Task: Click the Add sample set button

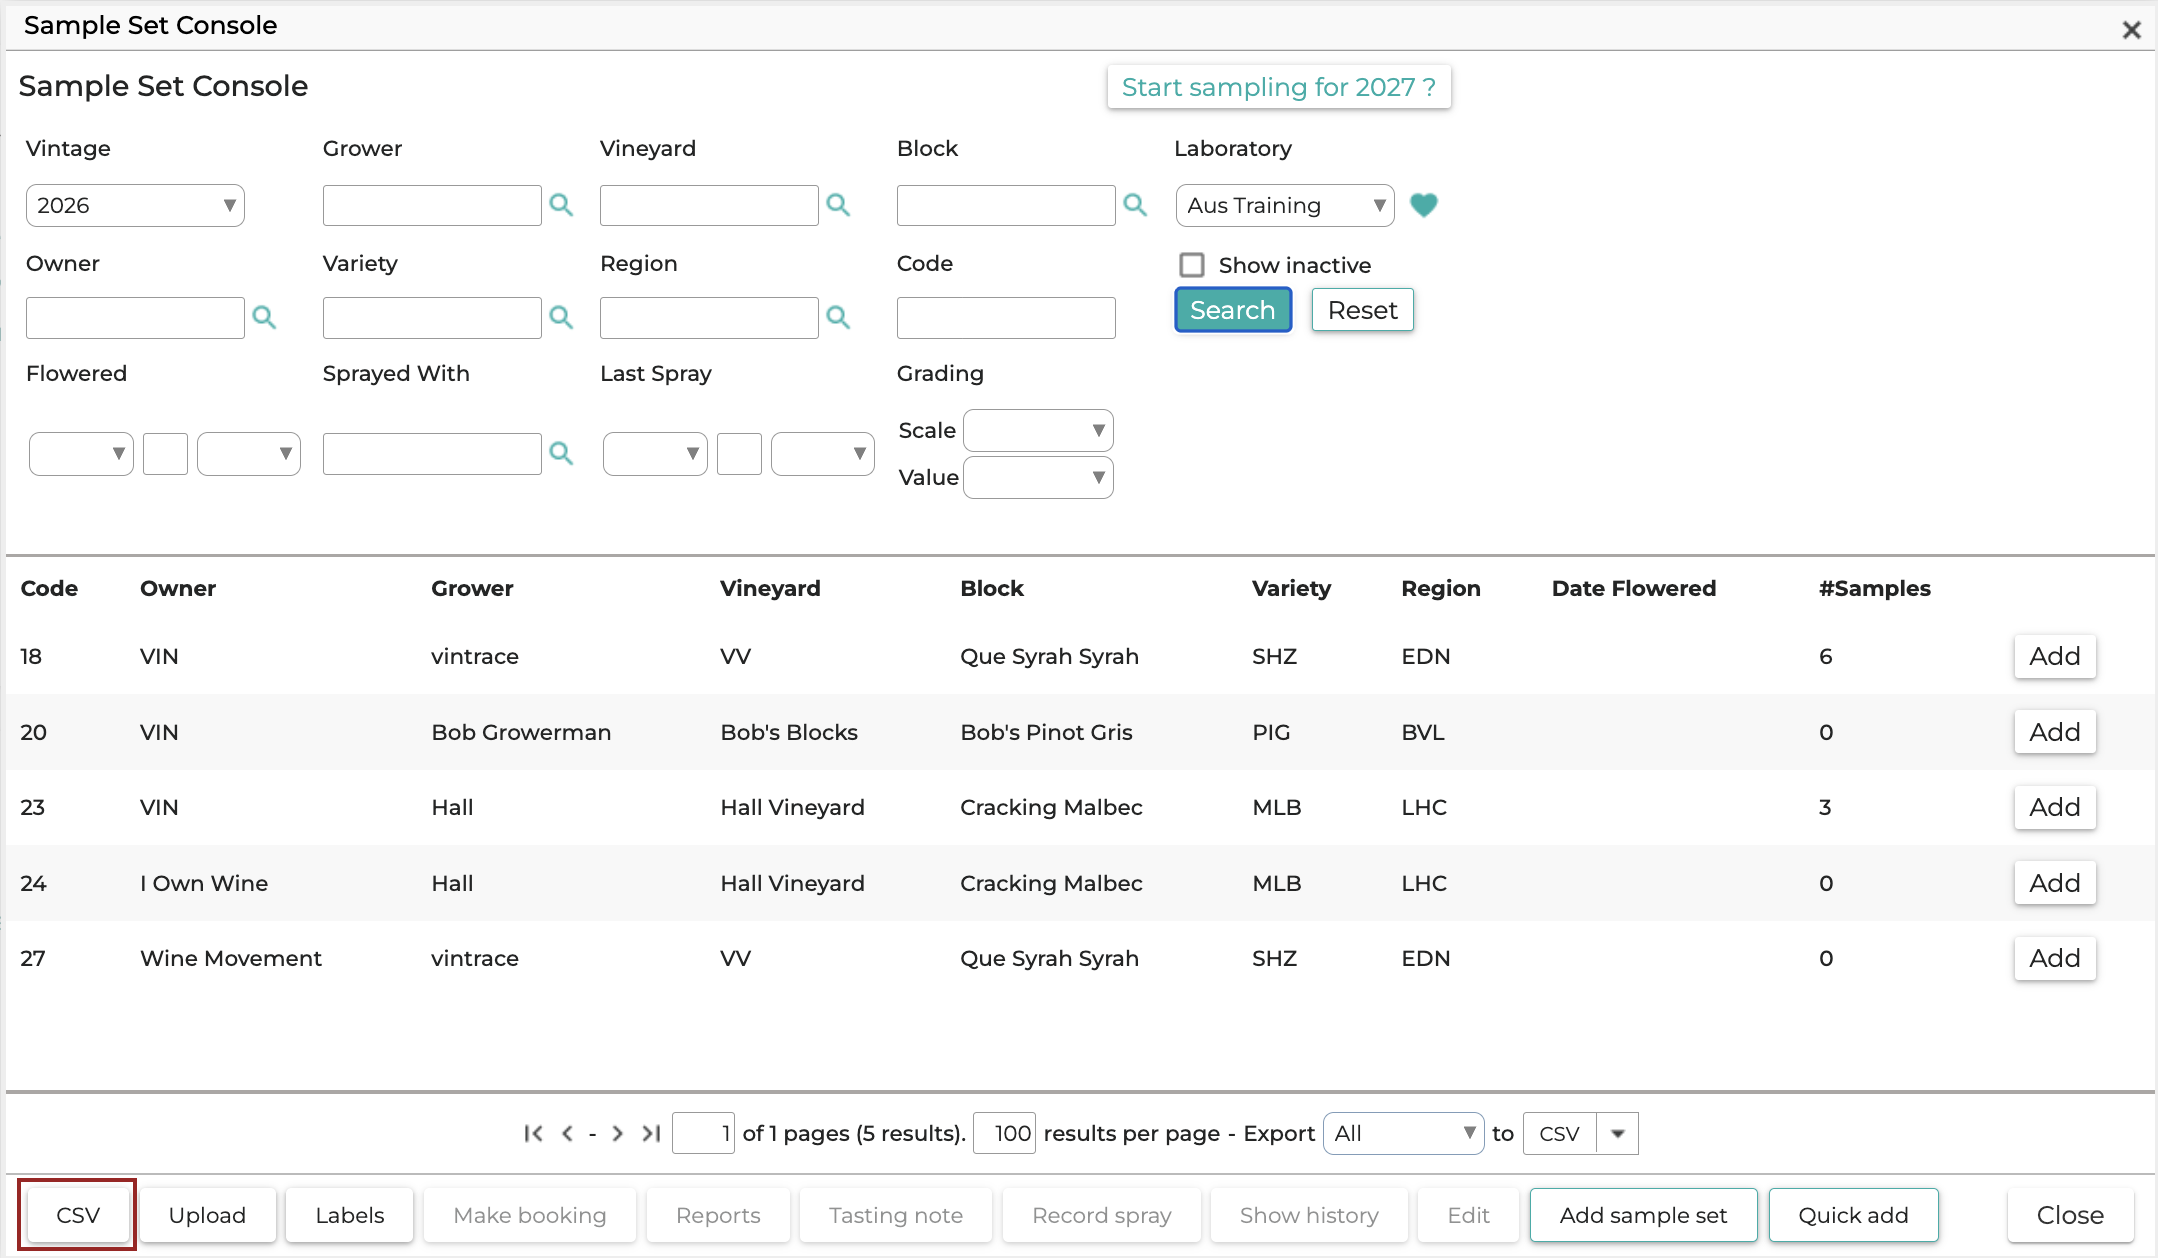Action: [1644, 1215]
